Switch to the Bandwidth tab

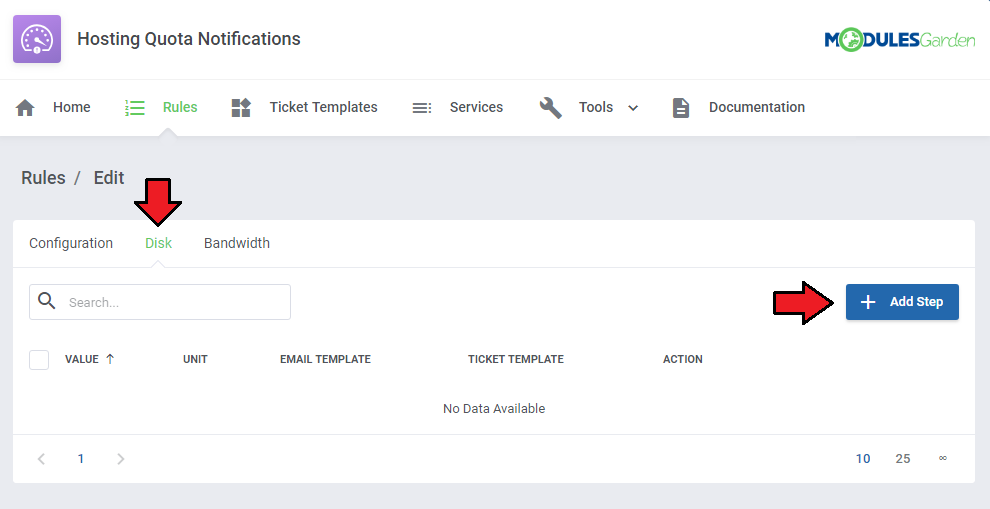[x=237, y=243]
